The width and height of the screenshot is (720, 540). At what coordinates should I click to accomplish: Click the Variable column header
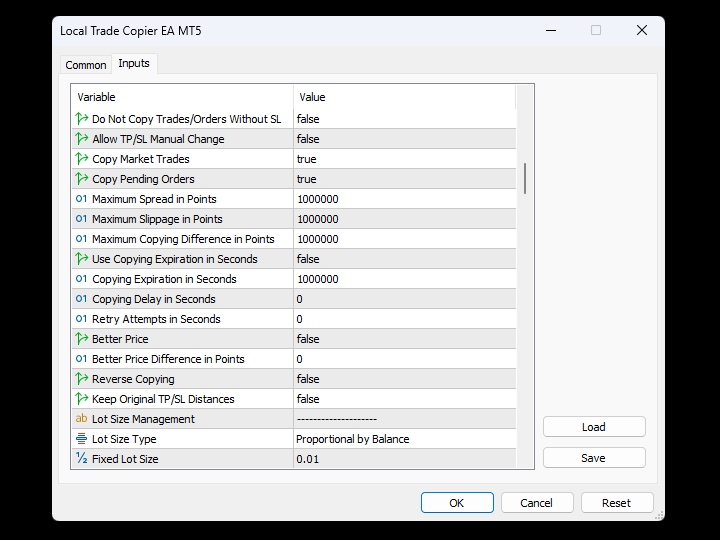(x=182, y=97)
